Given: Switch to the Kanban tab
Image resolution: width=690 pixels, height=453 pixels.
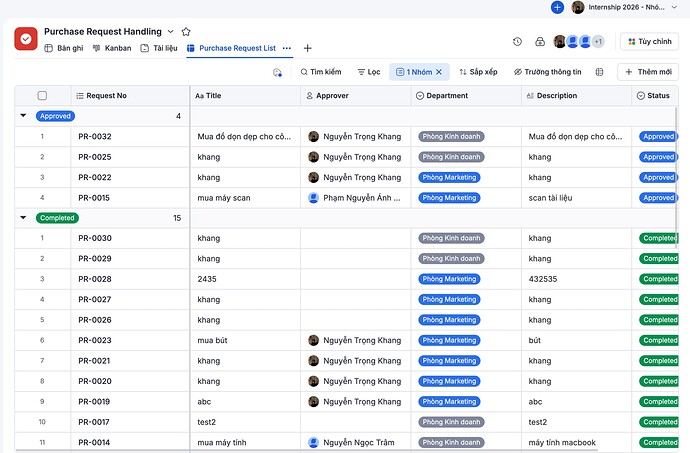Looking at the screenshot, I should (112, 48).
